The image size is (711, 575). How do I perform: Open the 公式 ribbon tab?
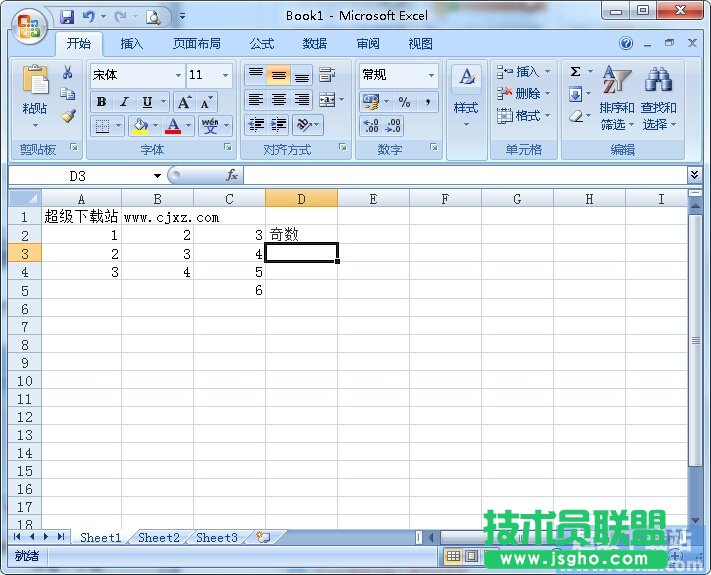point(262,44)
